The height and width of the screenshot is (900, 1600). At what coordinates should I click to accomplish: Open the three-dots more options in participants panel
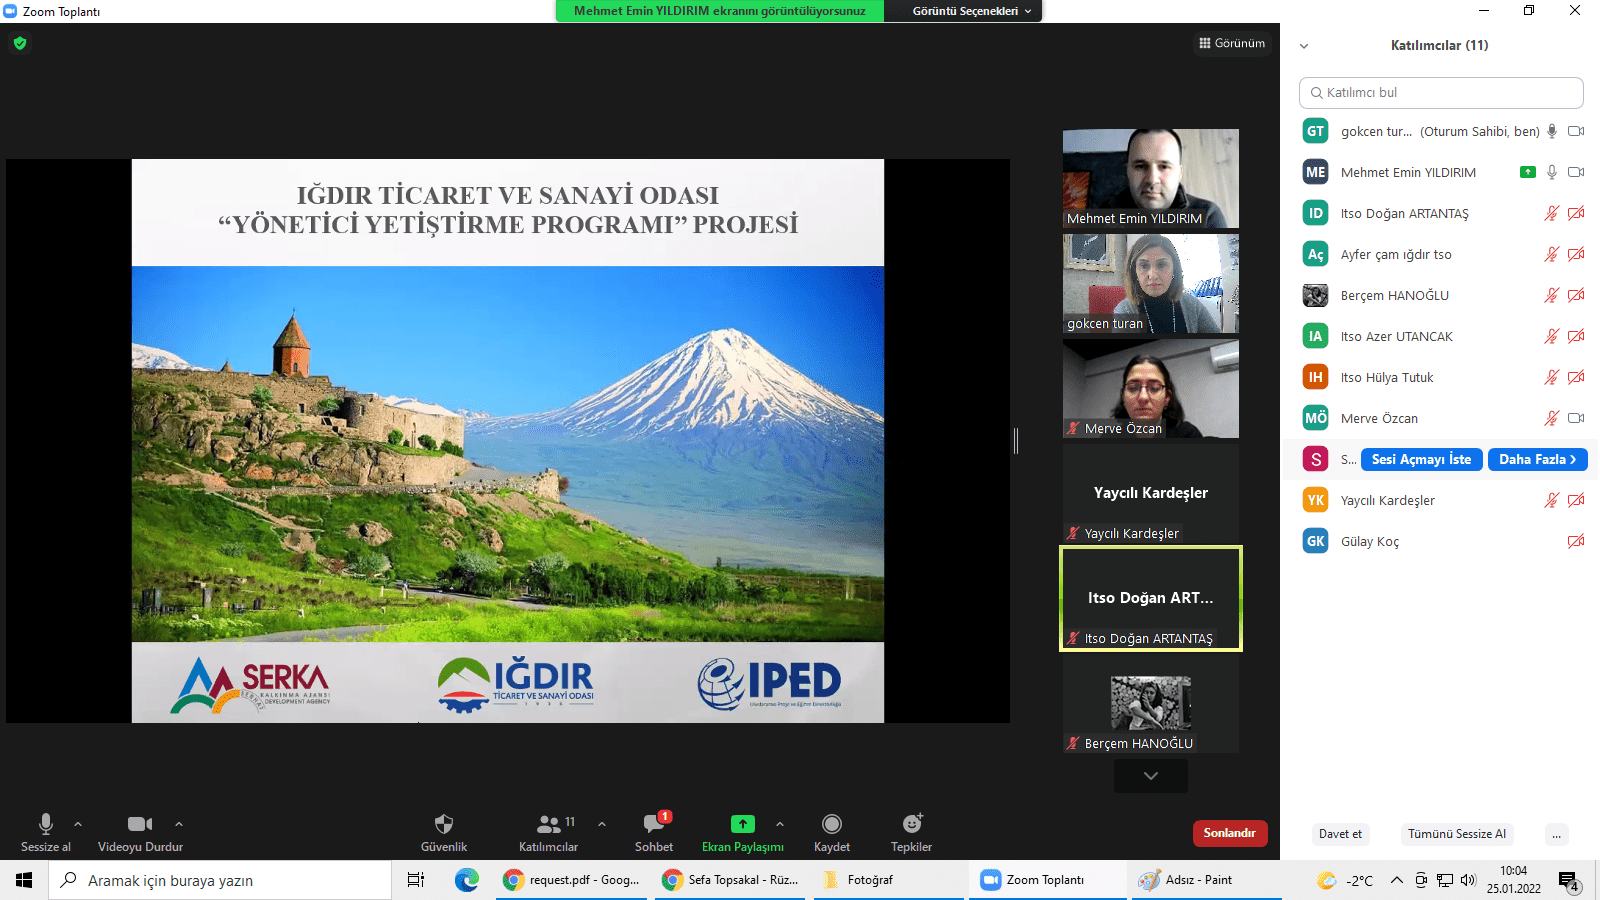pos(1555,834)
